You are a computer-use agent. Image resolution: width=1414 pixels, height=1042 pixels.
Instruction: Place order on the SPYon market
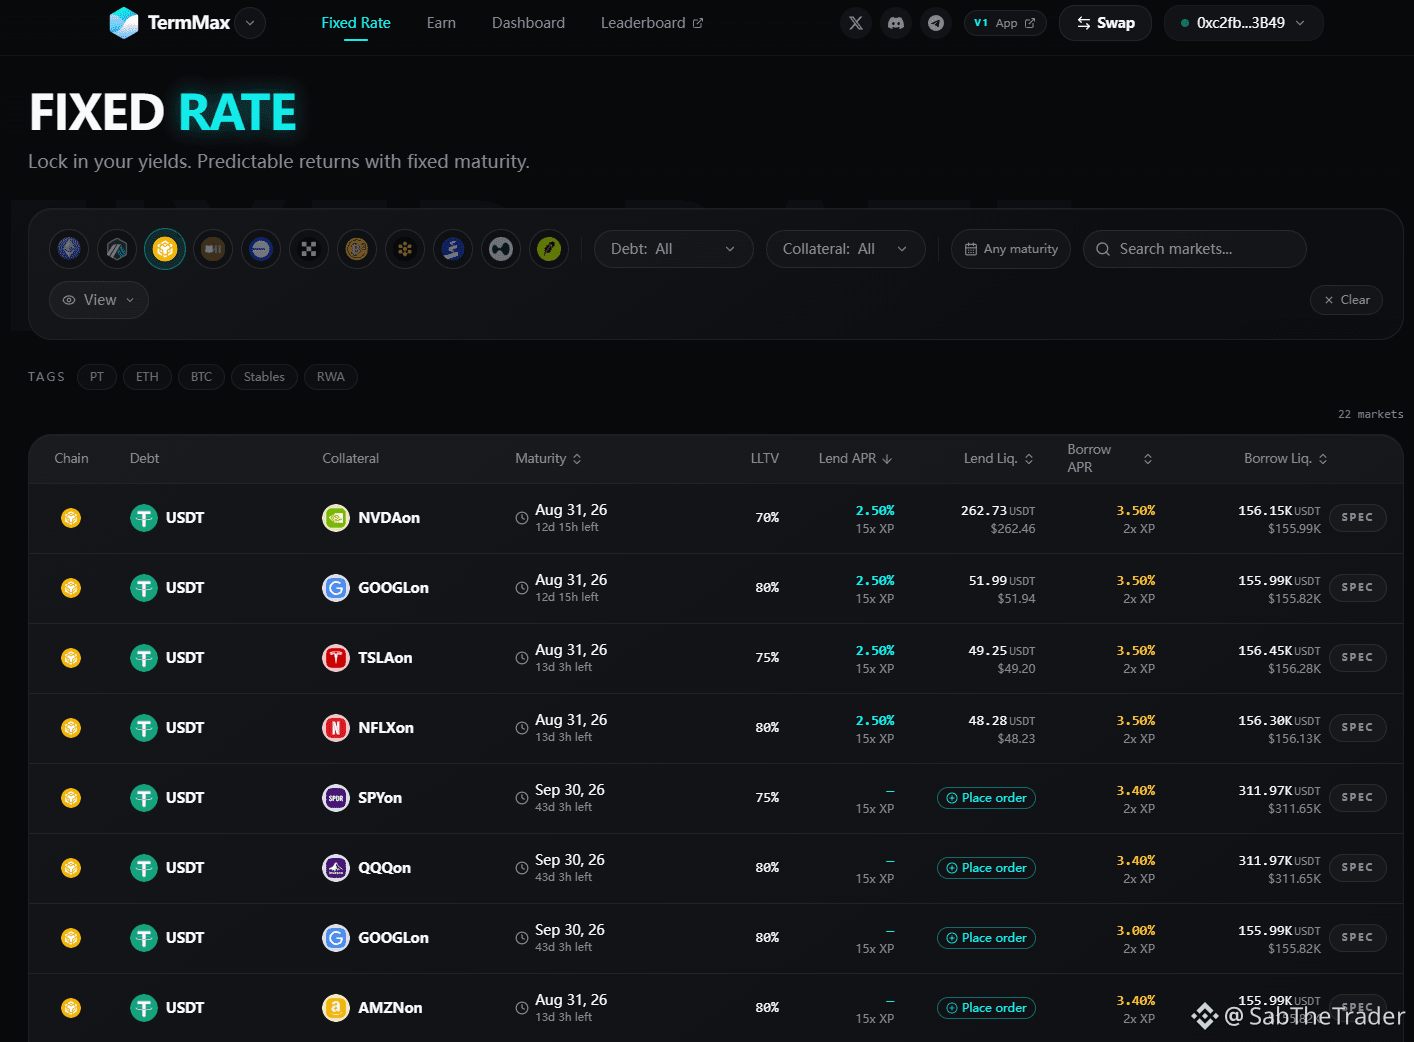[x=986, y=798]
